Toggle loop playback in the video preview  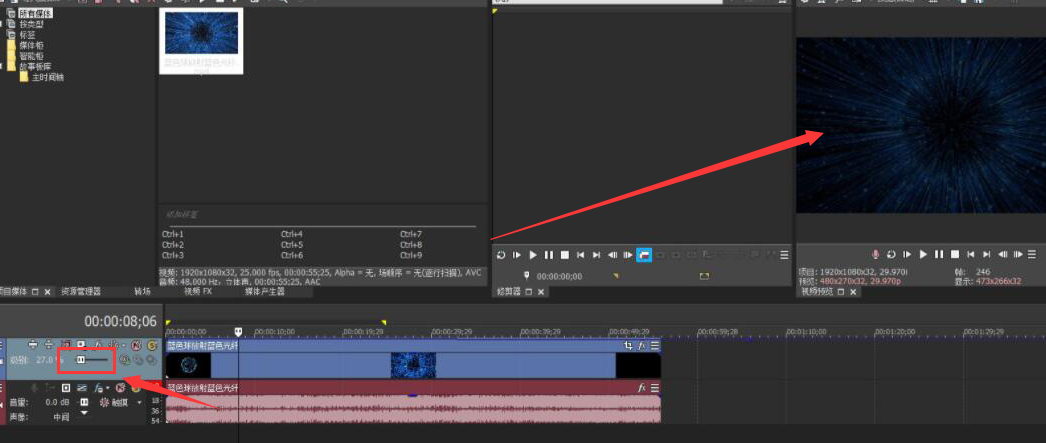891,254
